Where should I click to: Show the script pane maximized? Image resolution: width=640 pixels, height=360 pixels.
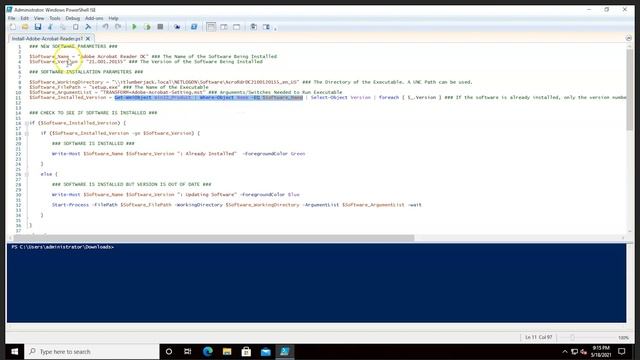click(236, 27)
